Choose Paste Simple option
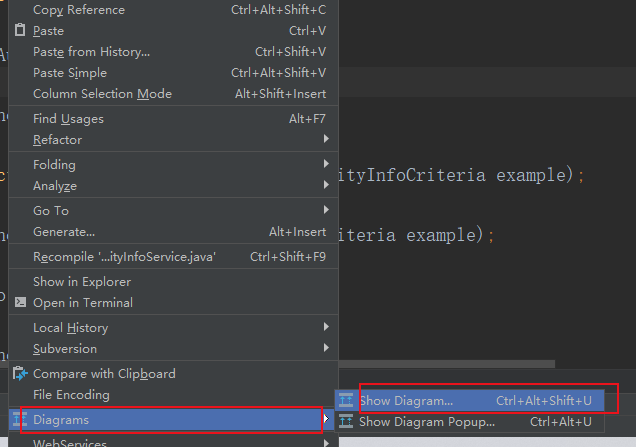636x447 pixels. click(174, 73)
